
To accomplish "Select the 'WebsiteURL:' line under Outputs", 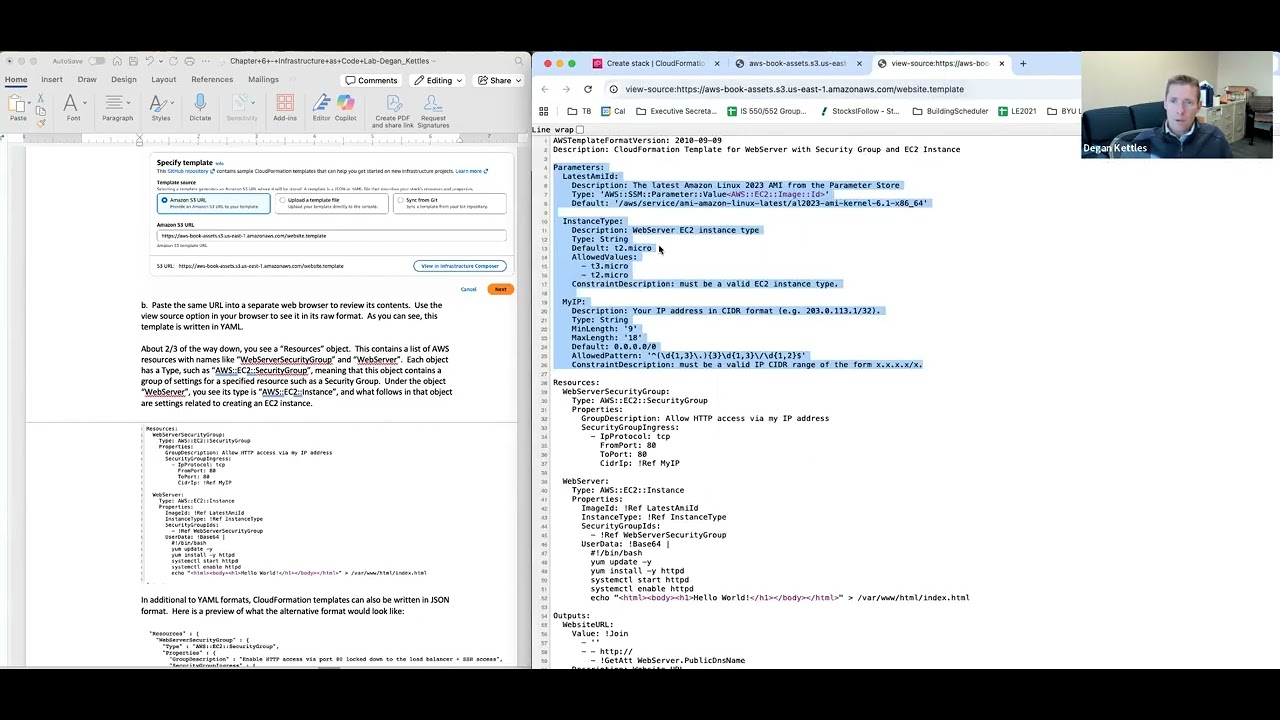I will click(x=588, y=625).
